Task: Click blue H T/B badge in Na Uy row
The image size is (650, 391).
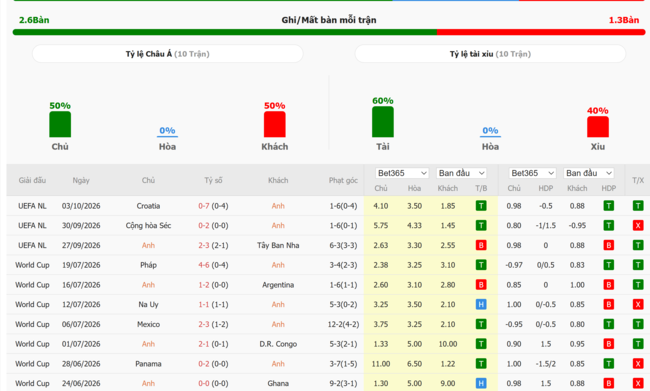Action: pyautogui.click(x=481, y=304)
